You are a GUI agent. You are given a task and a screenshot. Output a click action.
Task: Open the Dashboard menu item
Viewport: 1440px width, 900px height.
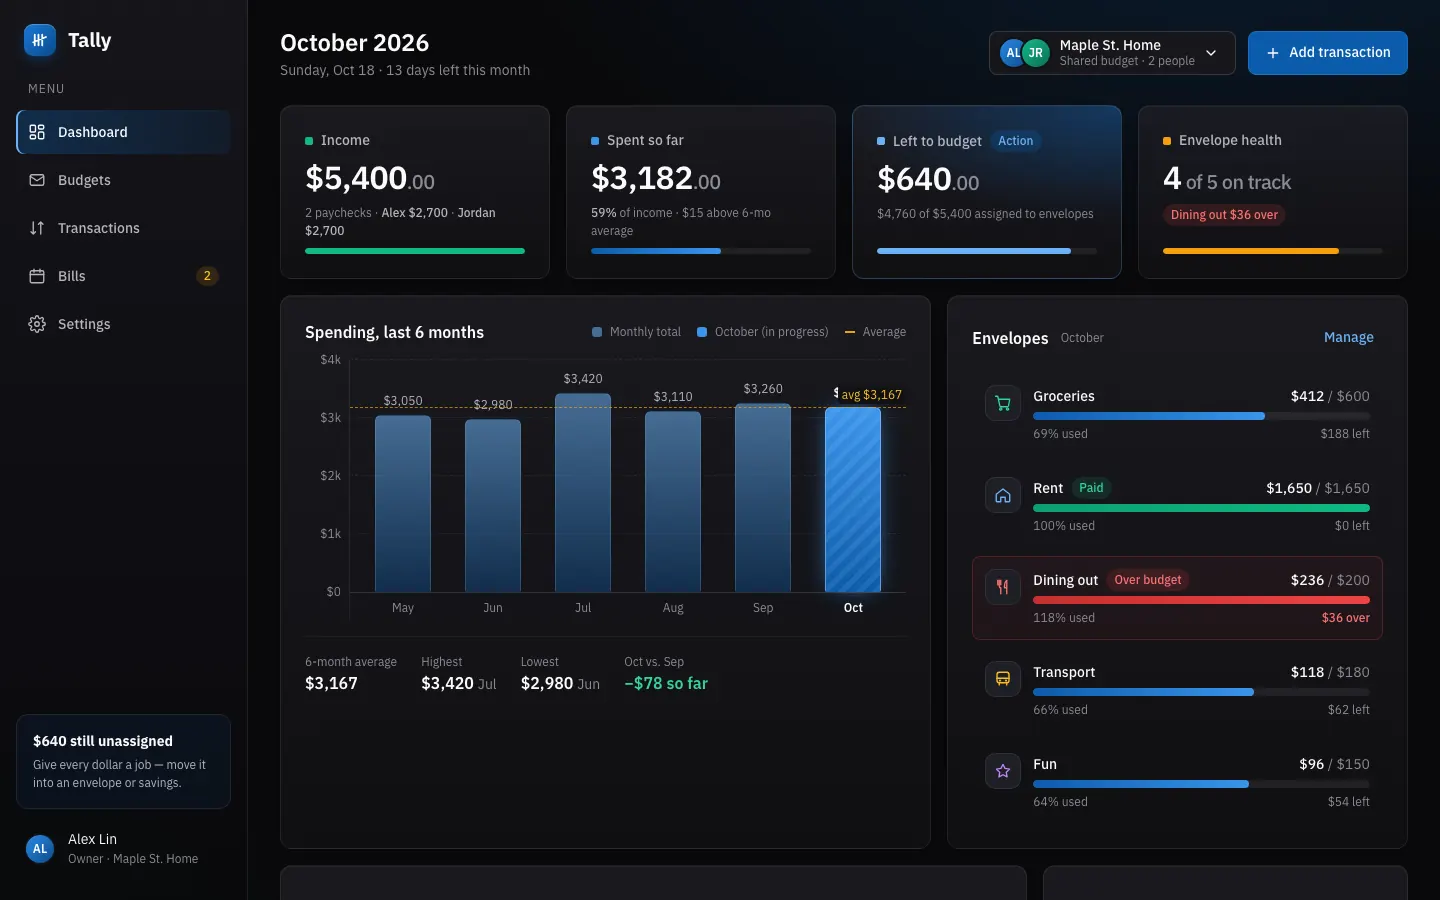pyautogui.click(x=124, y=132)
